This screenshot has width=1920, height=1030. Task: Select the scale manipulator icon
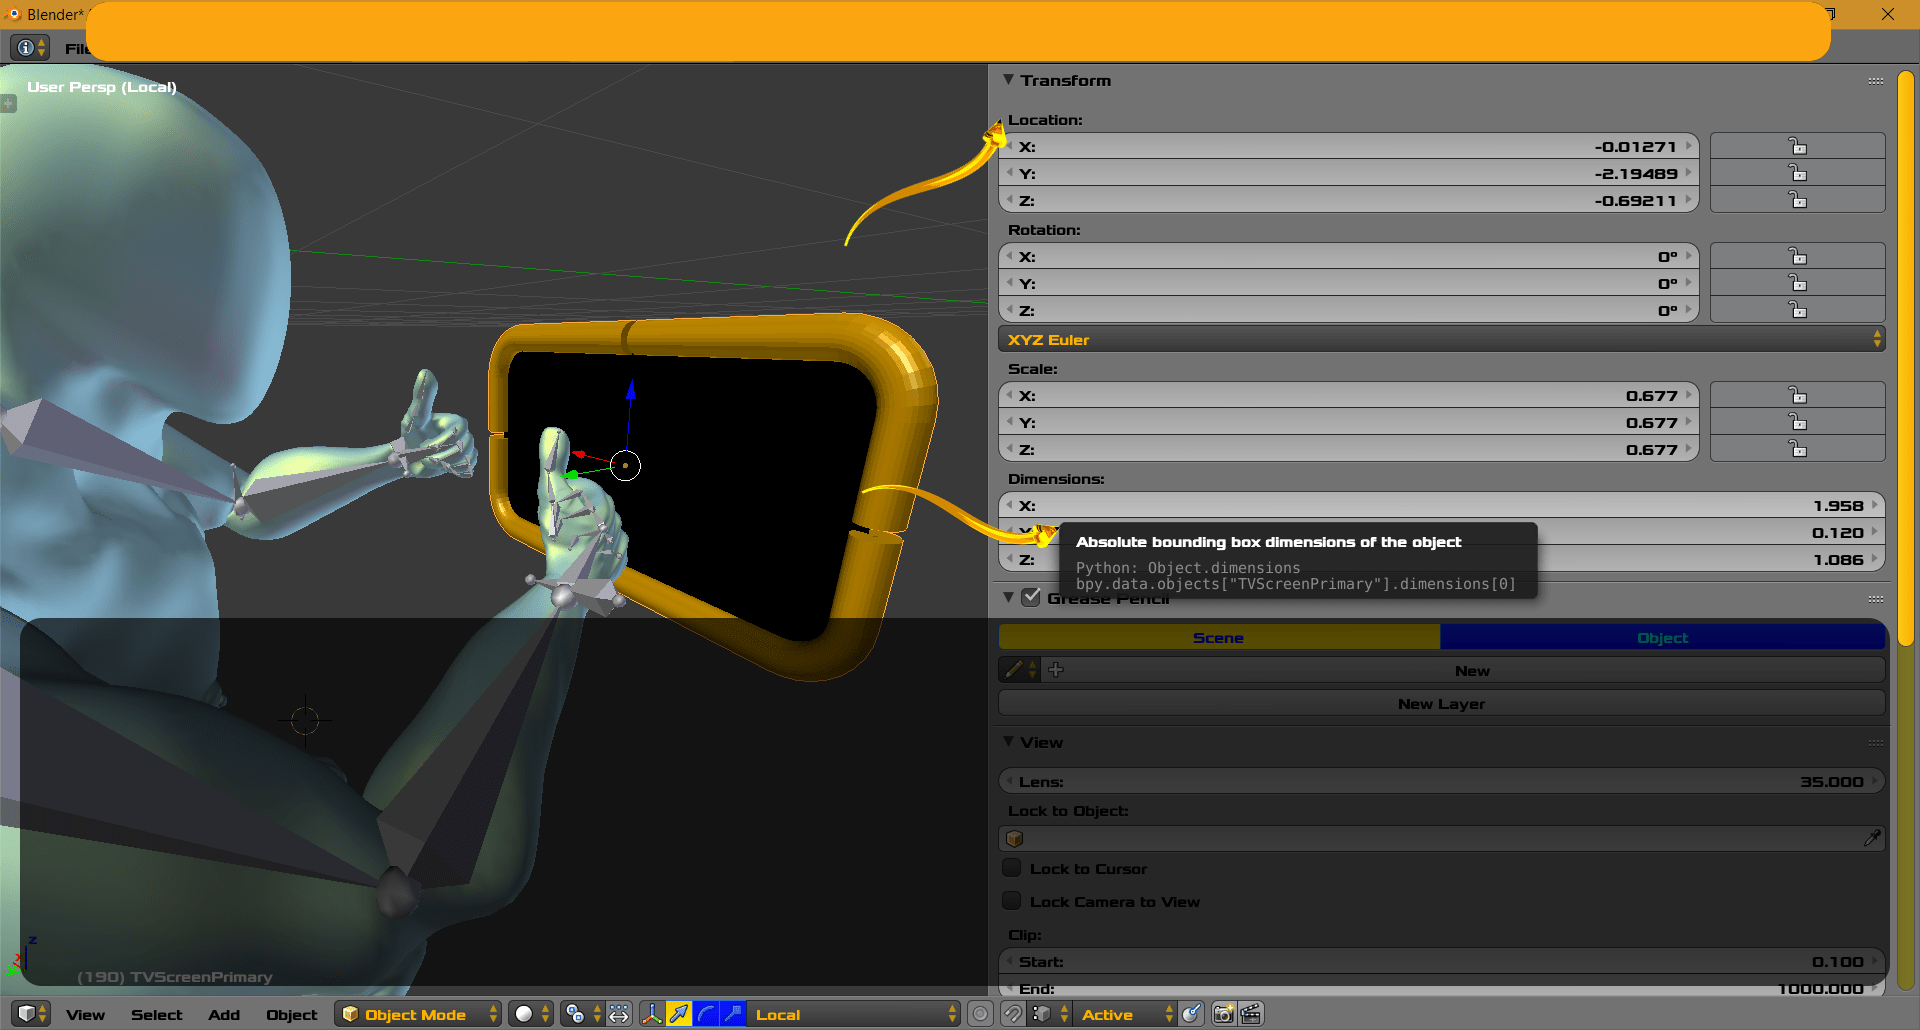tap(733, 1014)
